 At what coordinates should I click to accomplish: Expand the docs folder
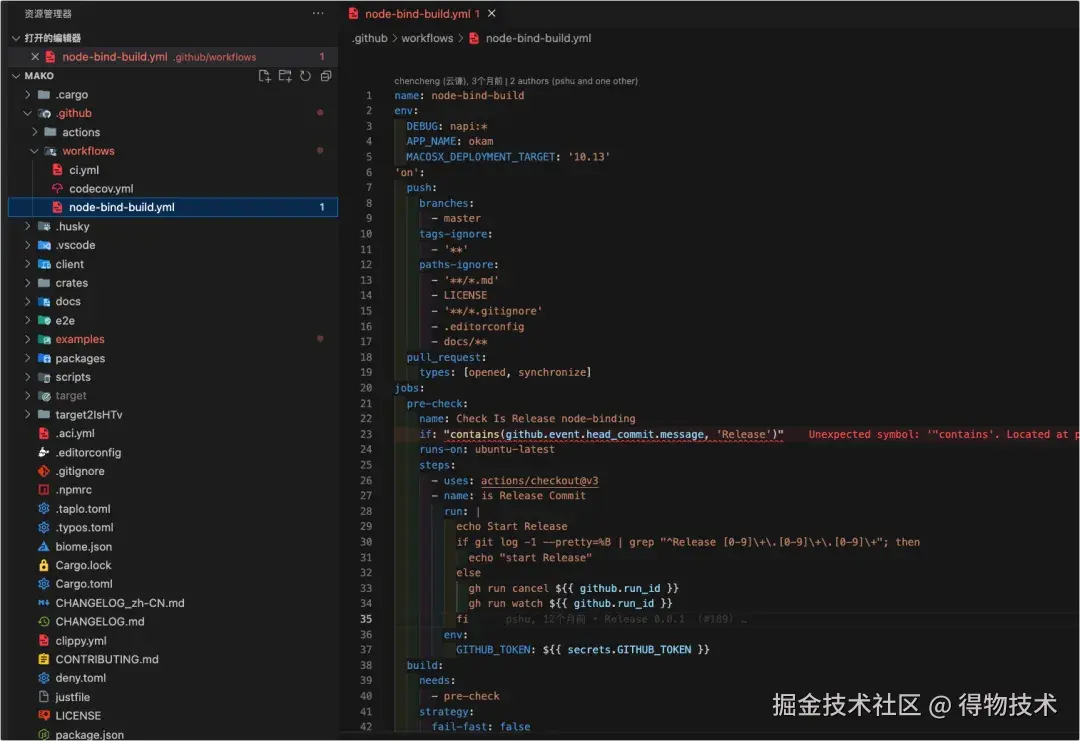coord(28,301)
